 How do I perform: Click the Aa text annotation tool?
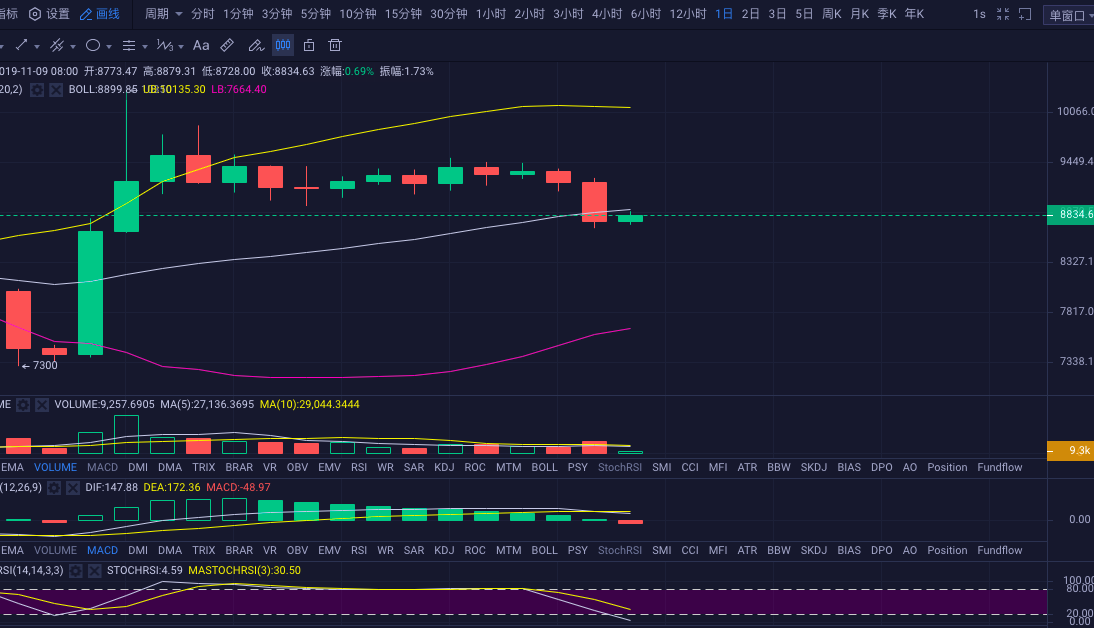pos(200,45)
